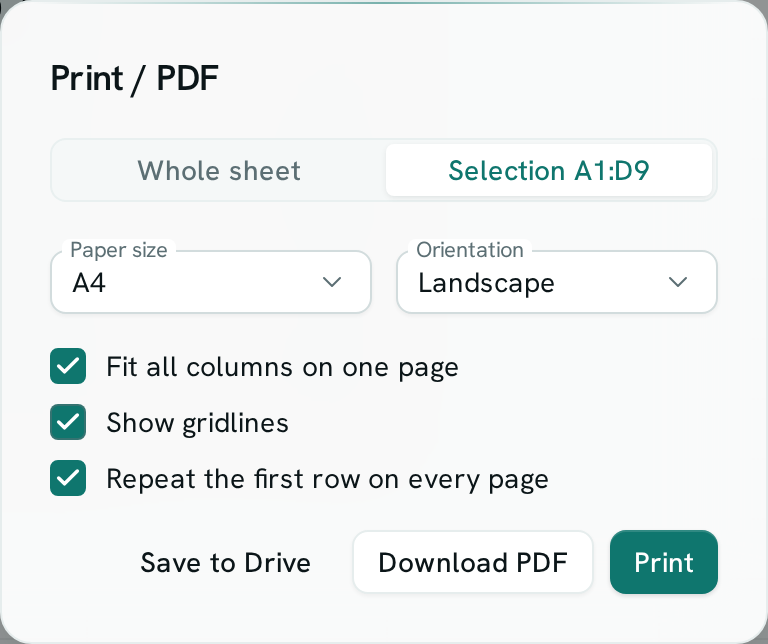This screenshot has width=768, height=644.
Task: Click the Download PDF button
Action: (x=473, y=562)
